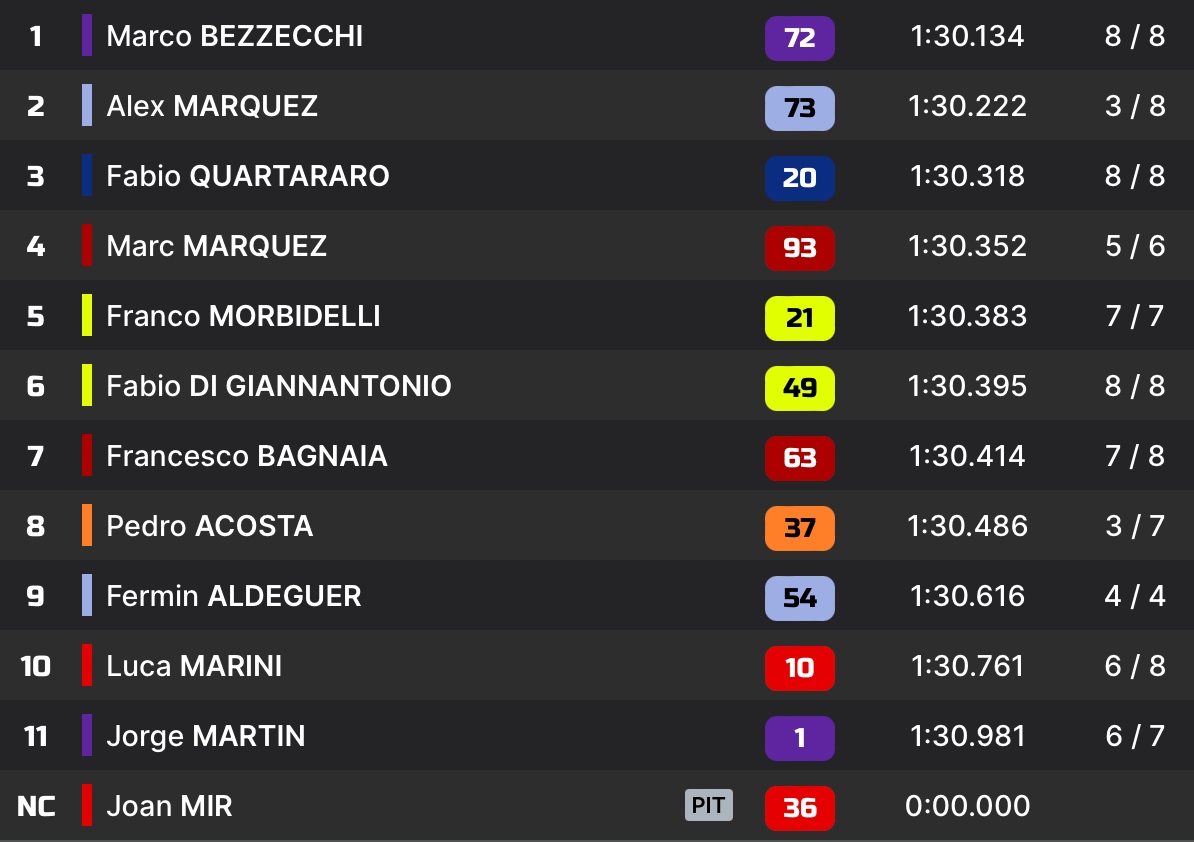1194x842 pixels.
Task: Click Fermin Aldeguer's team color bar
Action: 87,596
